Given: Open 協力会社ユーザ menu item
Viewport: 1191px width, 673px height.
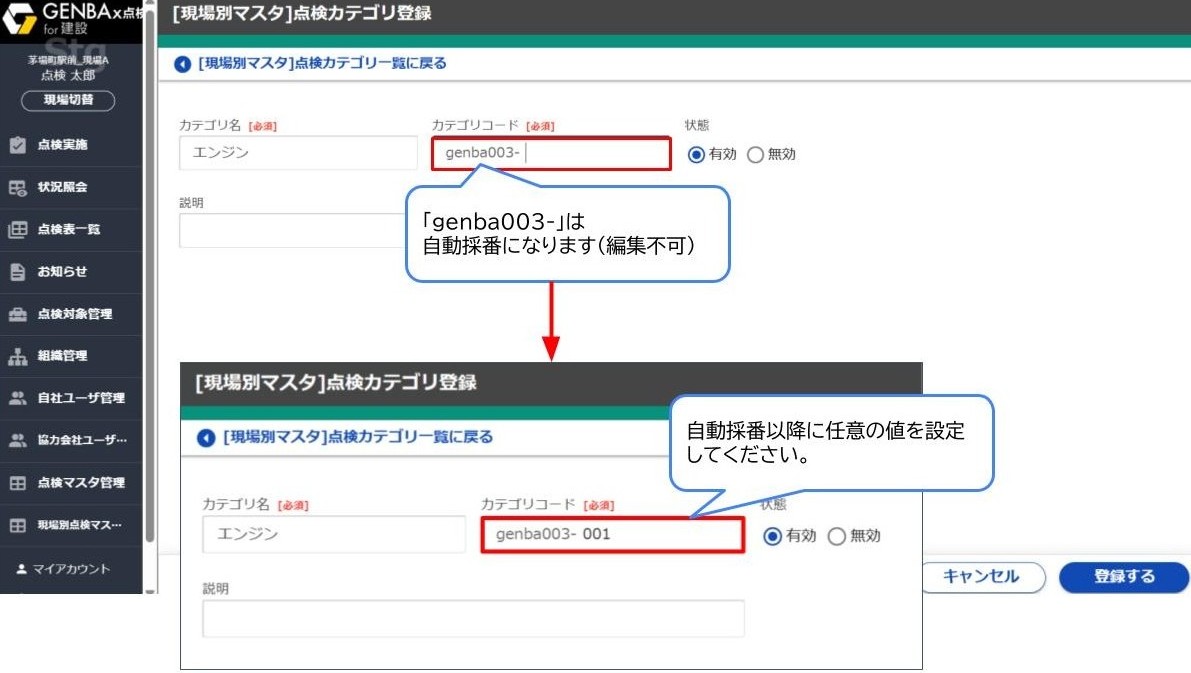Looking at the screenshot, I should pyautogui.click(x=81, y=440).
